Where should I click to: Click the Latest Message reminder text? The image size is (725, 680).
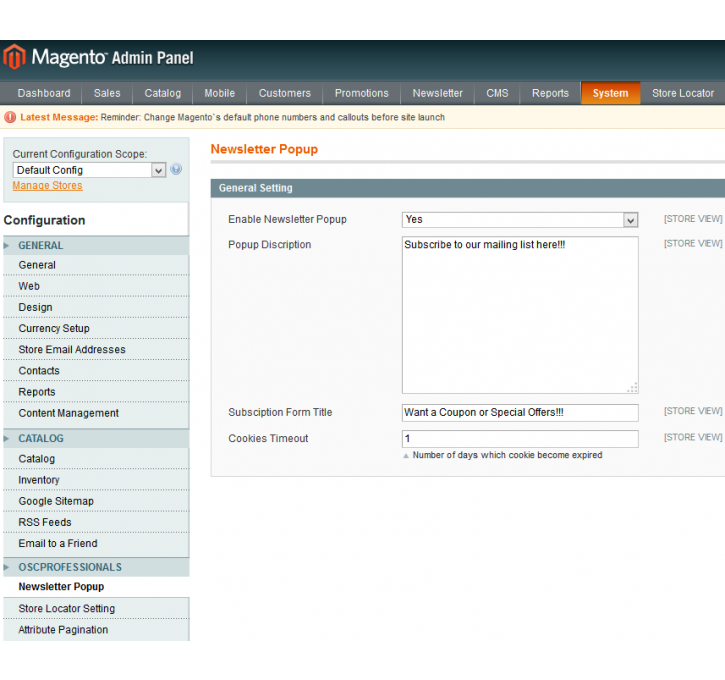pyautogui.click(x=273, y=117)
